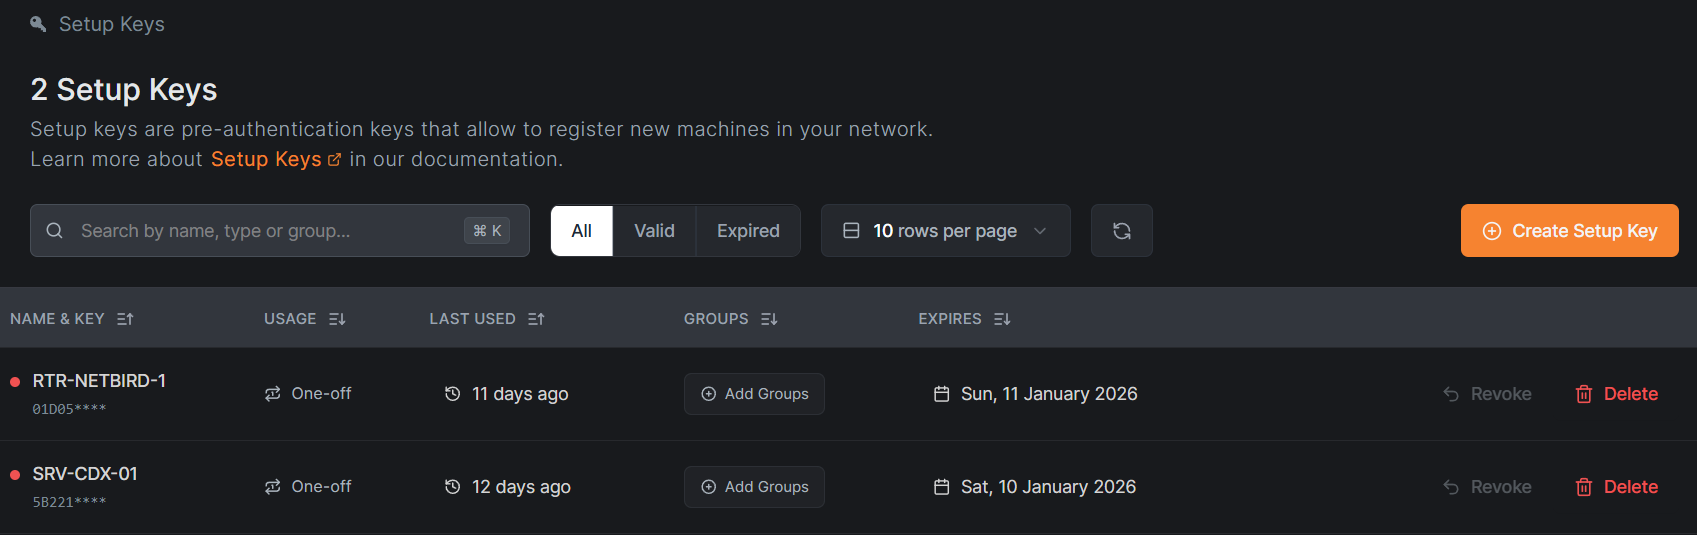The image size is (1697, 535).
Task: Add Groups to SRV-CDX-01 key
Action: pos(754,487)
